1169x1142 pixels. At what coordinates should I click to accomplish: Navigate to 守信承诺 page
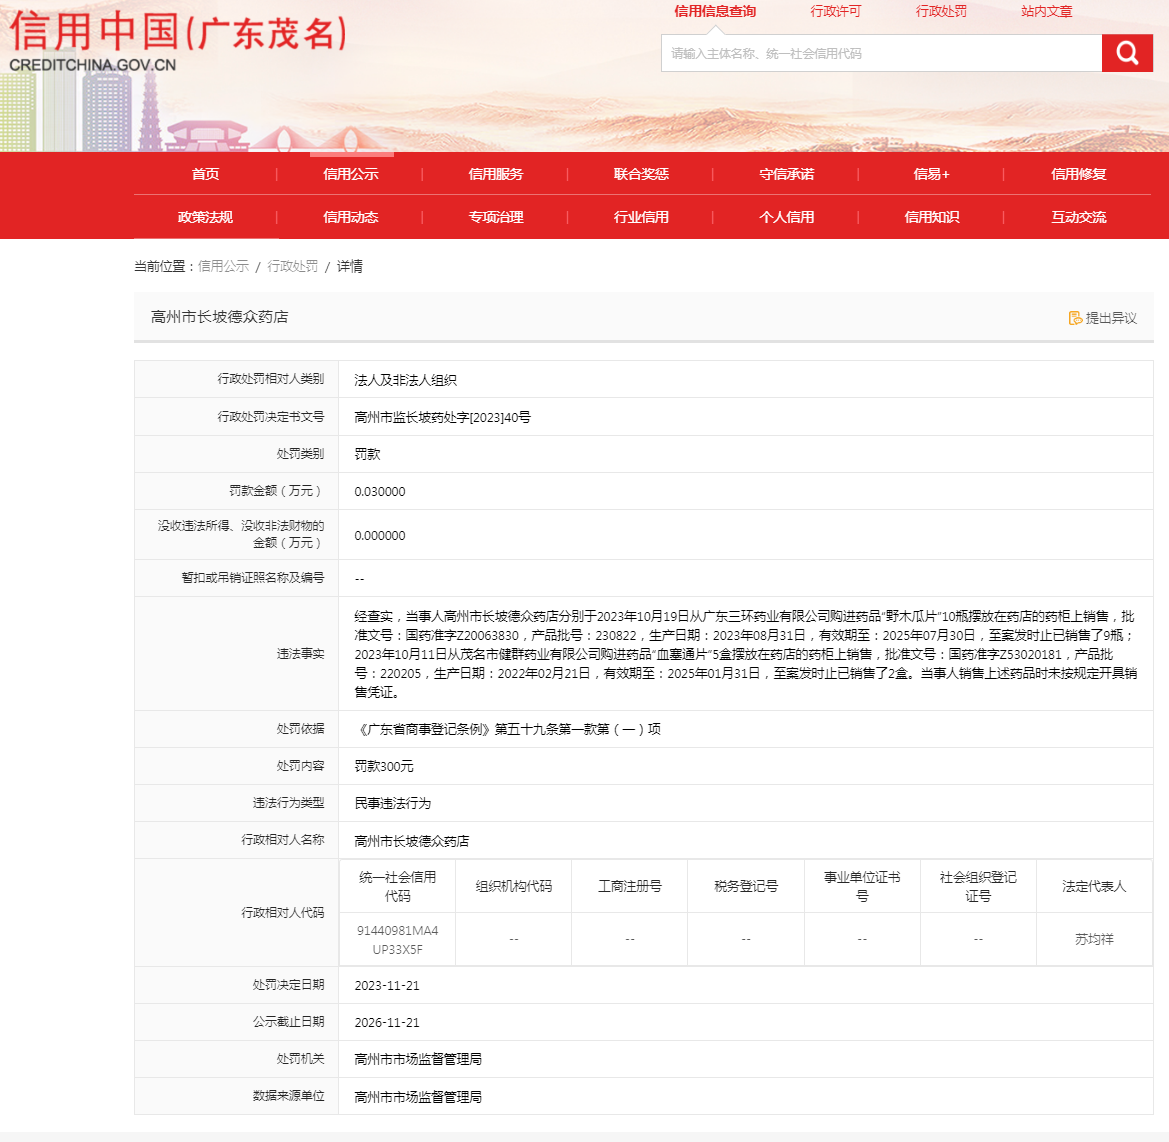pyautogui.click(x=787, y=174)
